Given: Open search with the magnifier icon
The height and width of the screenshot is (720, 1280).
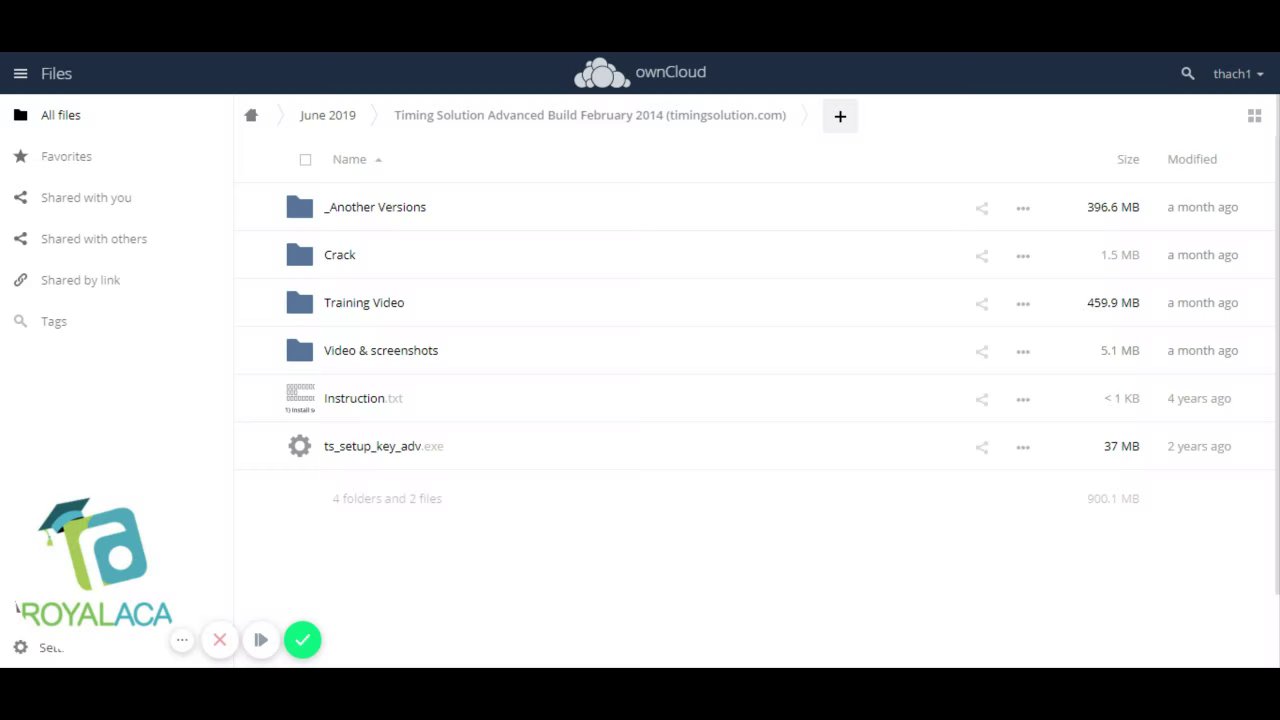Looking at the screenshot, I should pyautogui.click(x=1188, y=74).
